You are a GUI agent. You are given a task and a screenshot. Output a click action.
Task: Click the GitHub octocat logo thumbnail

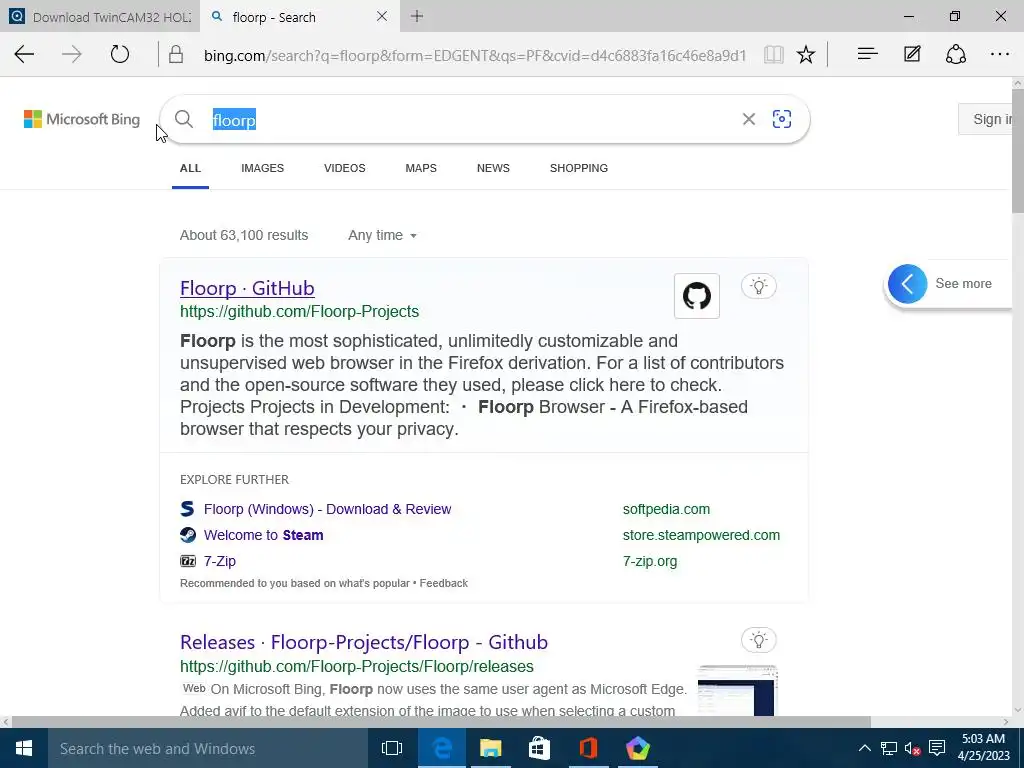(697, 296)
